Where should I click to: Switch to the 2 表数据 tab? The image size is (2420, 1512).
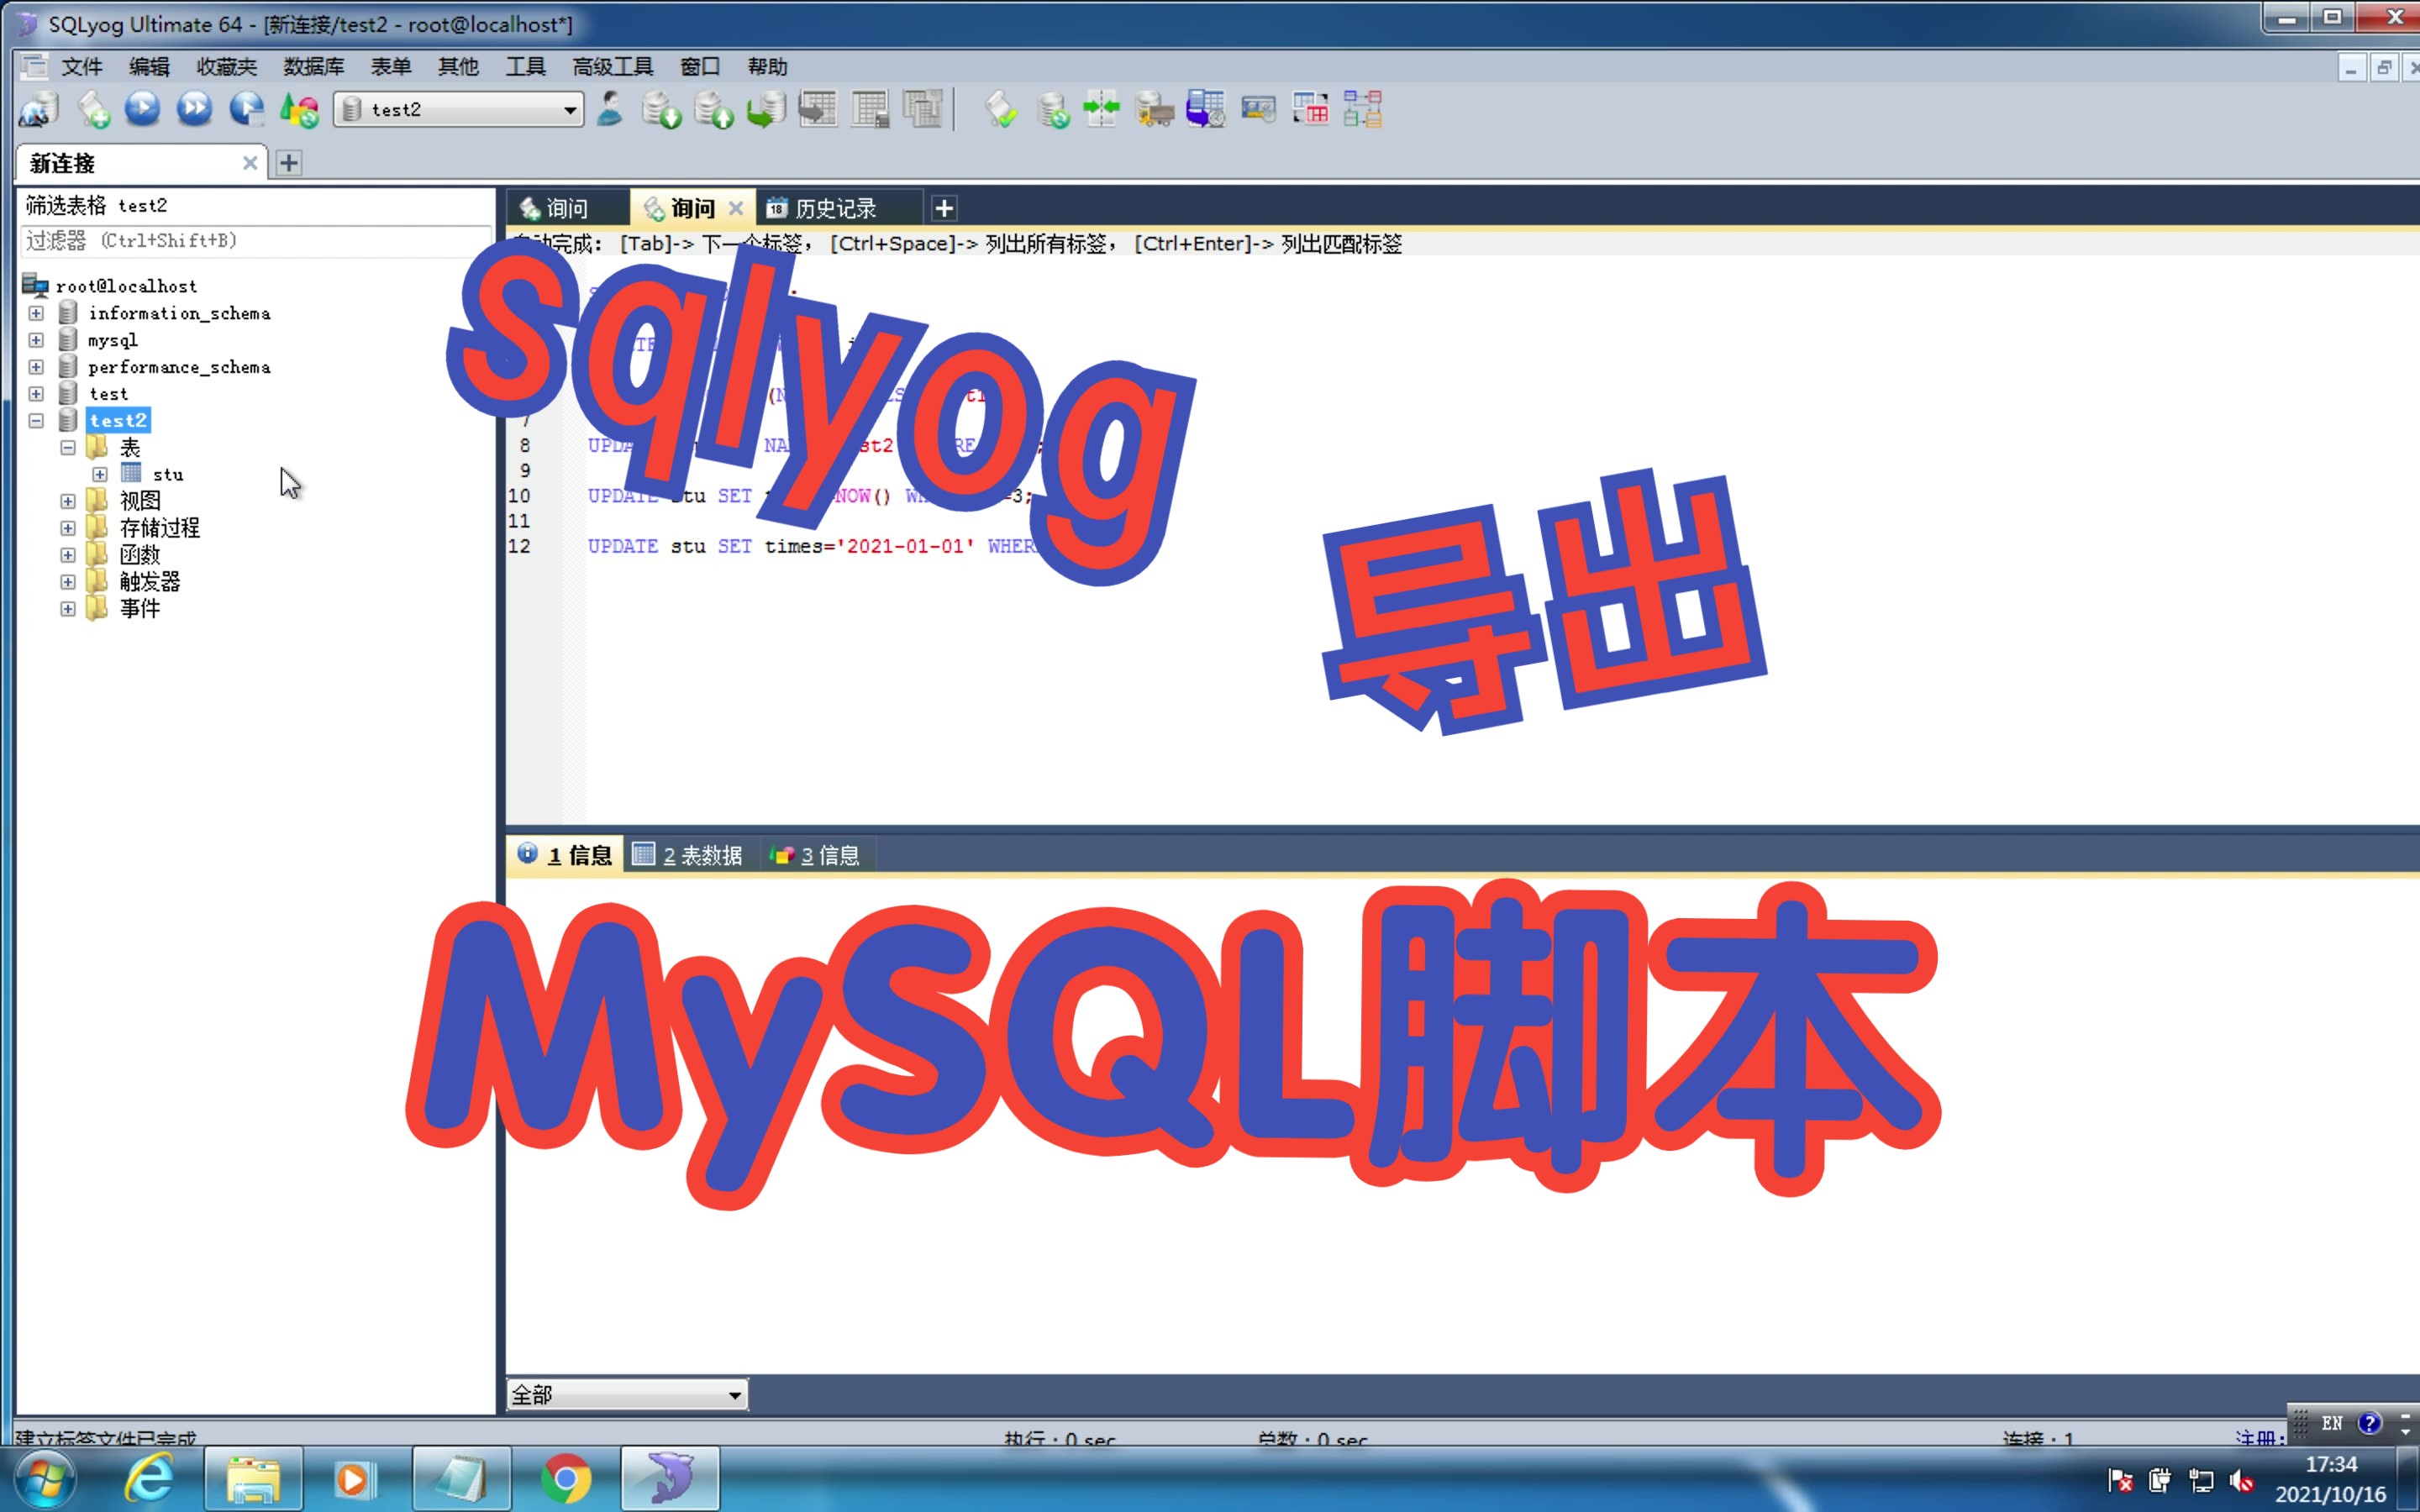(689, 855)
